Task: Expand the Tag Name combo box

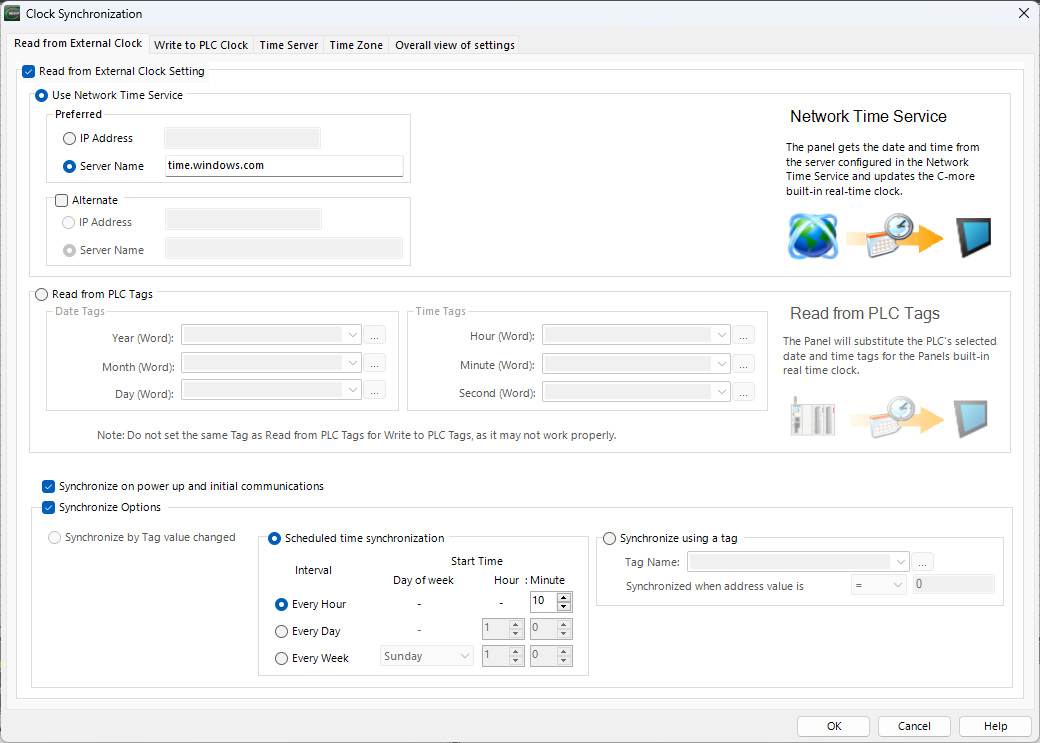Action: [x=900, y=562]
